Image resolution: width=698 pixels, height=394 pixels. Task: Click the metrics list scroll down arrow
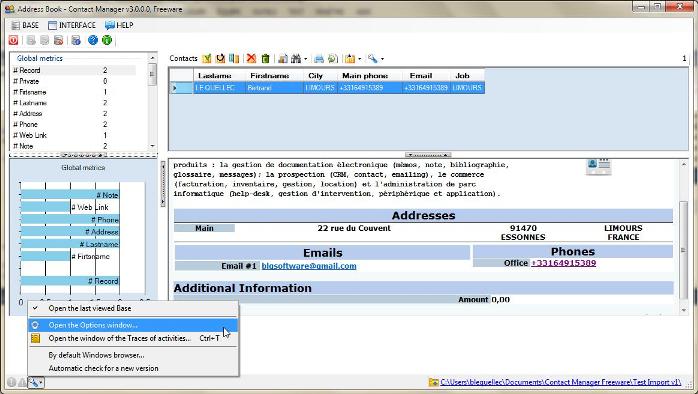[x=152, y=146]
